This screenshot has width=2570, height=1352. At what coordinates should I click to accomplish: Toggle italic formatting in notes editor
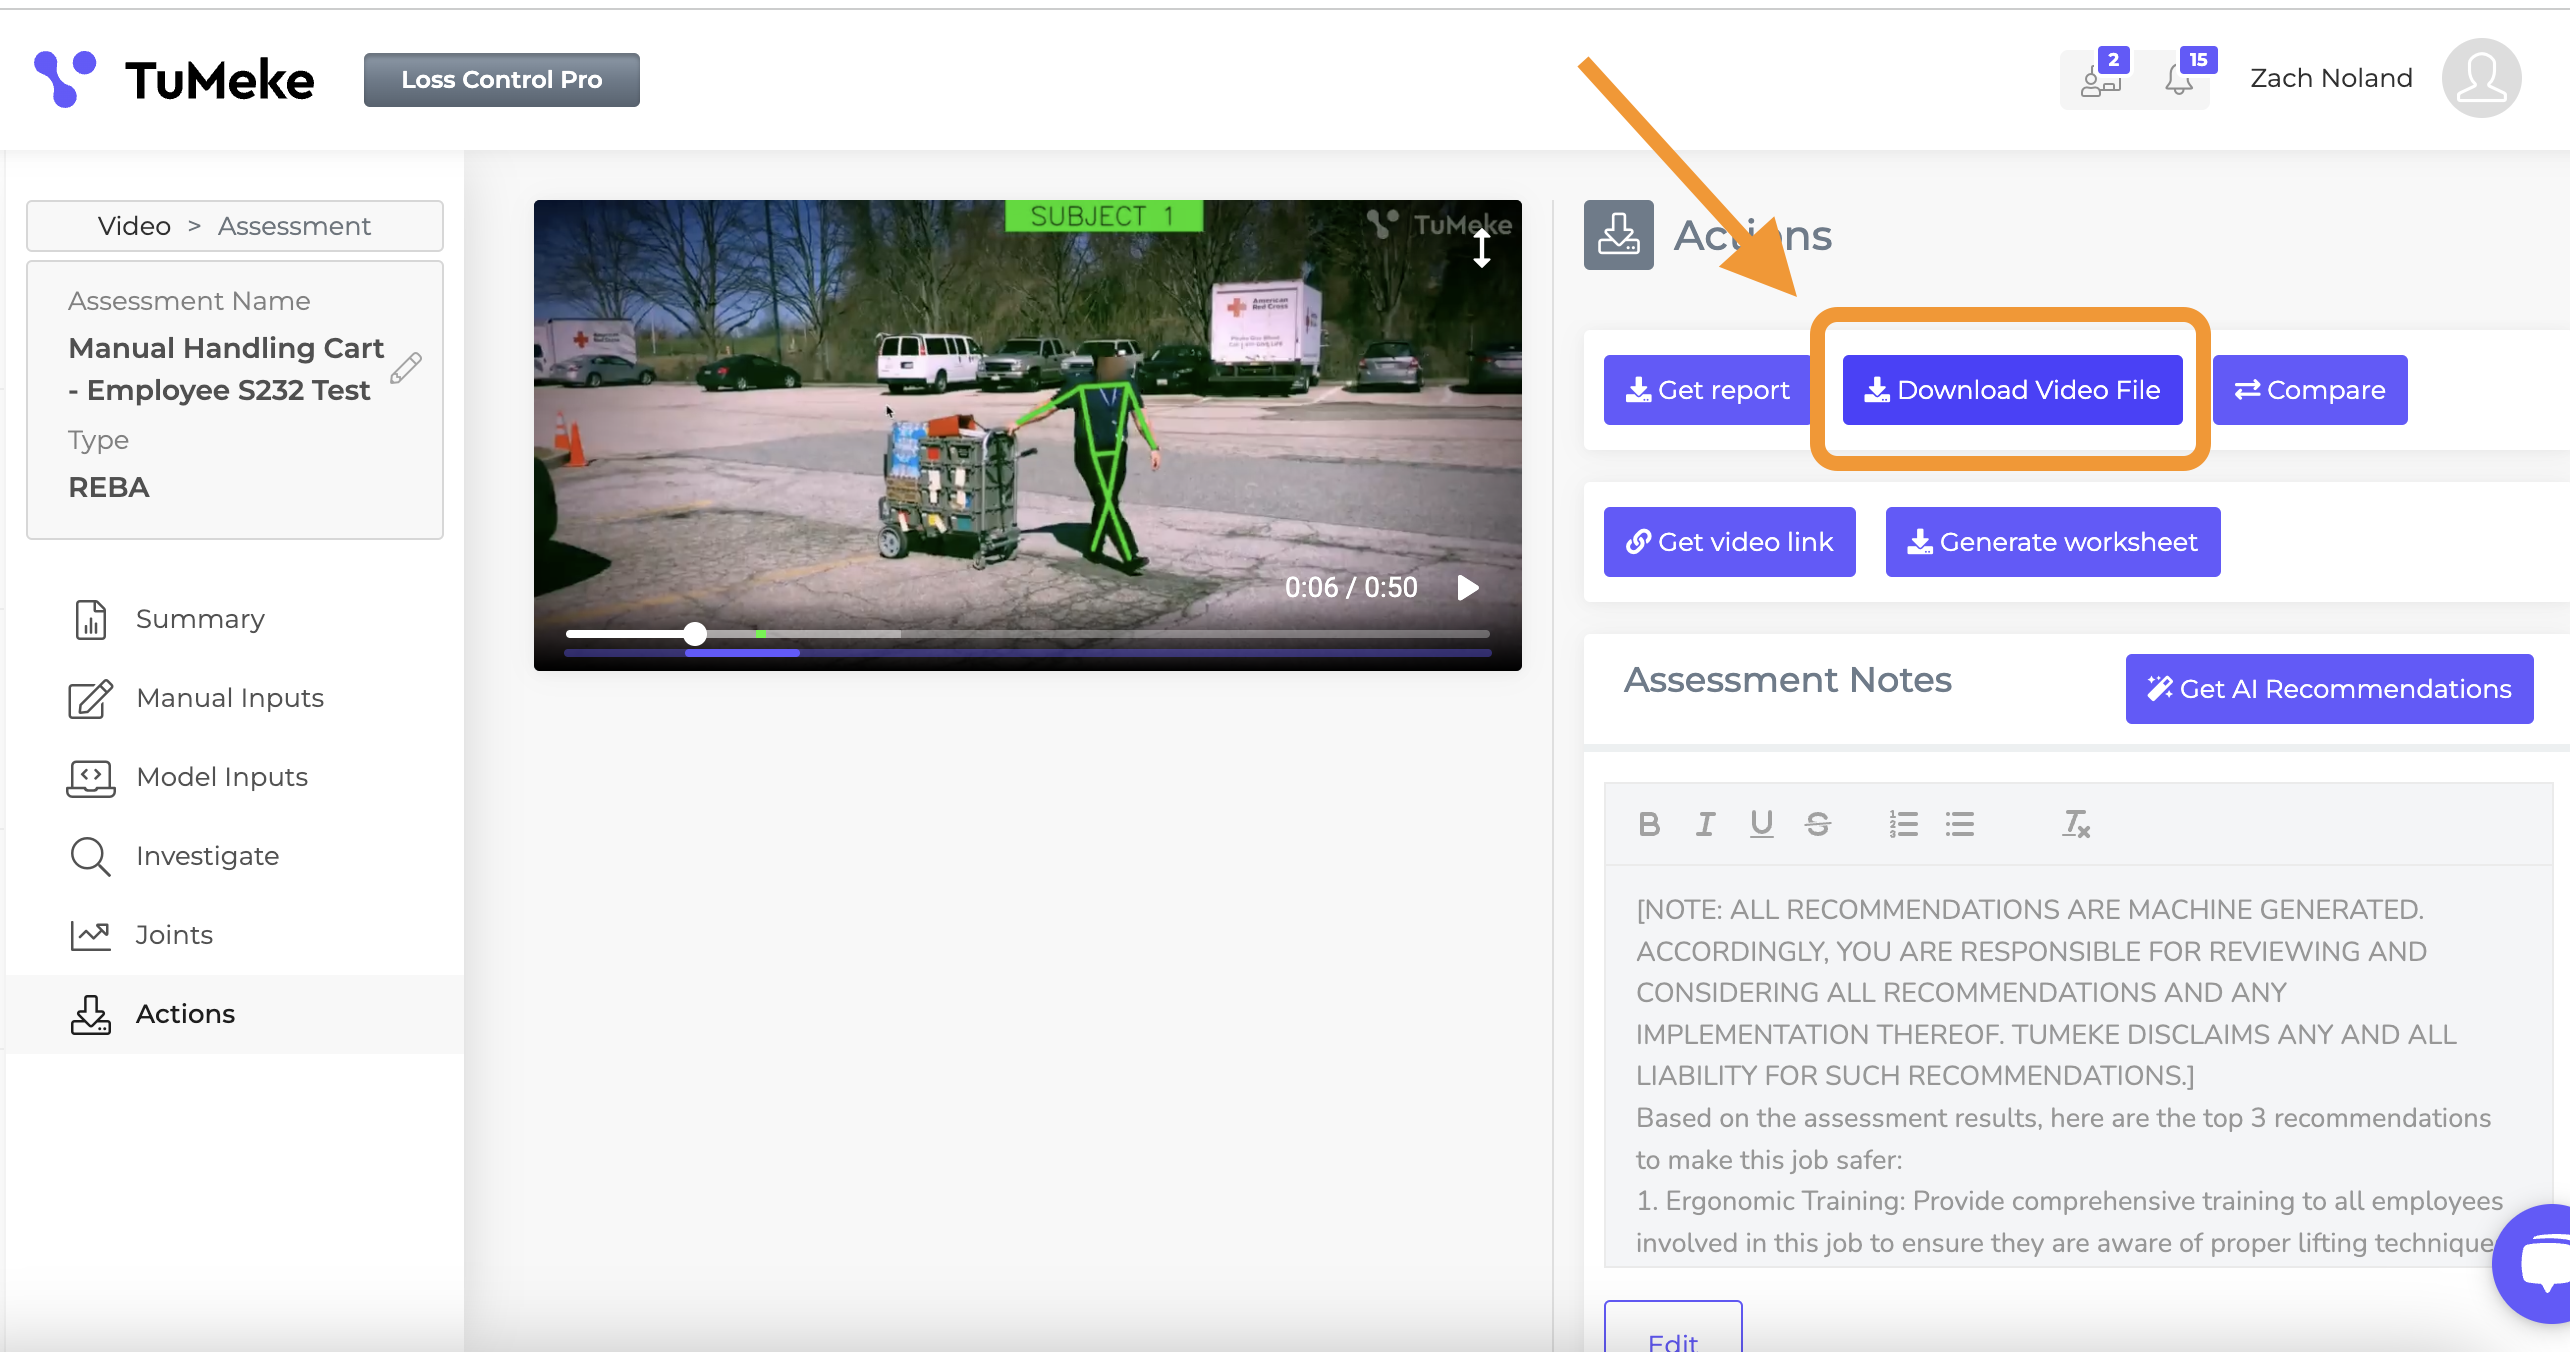[1706, 824]
